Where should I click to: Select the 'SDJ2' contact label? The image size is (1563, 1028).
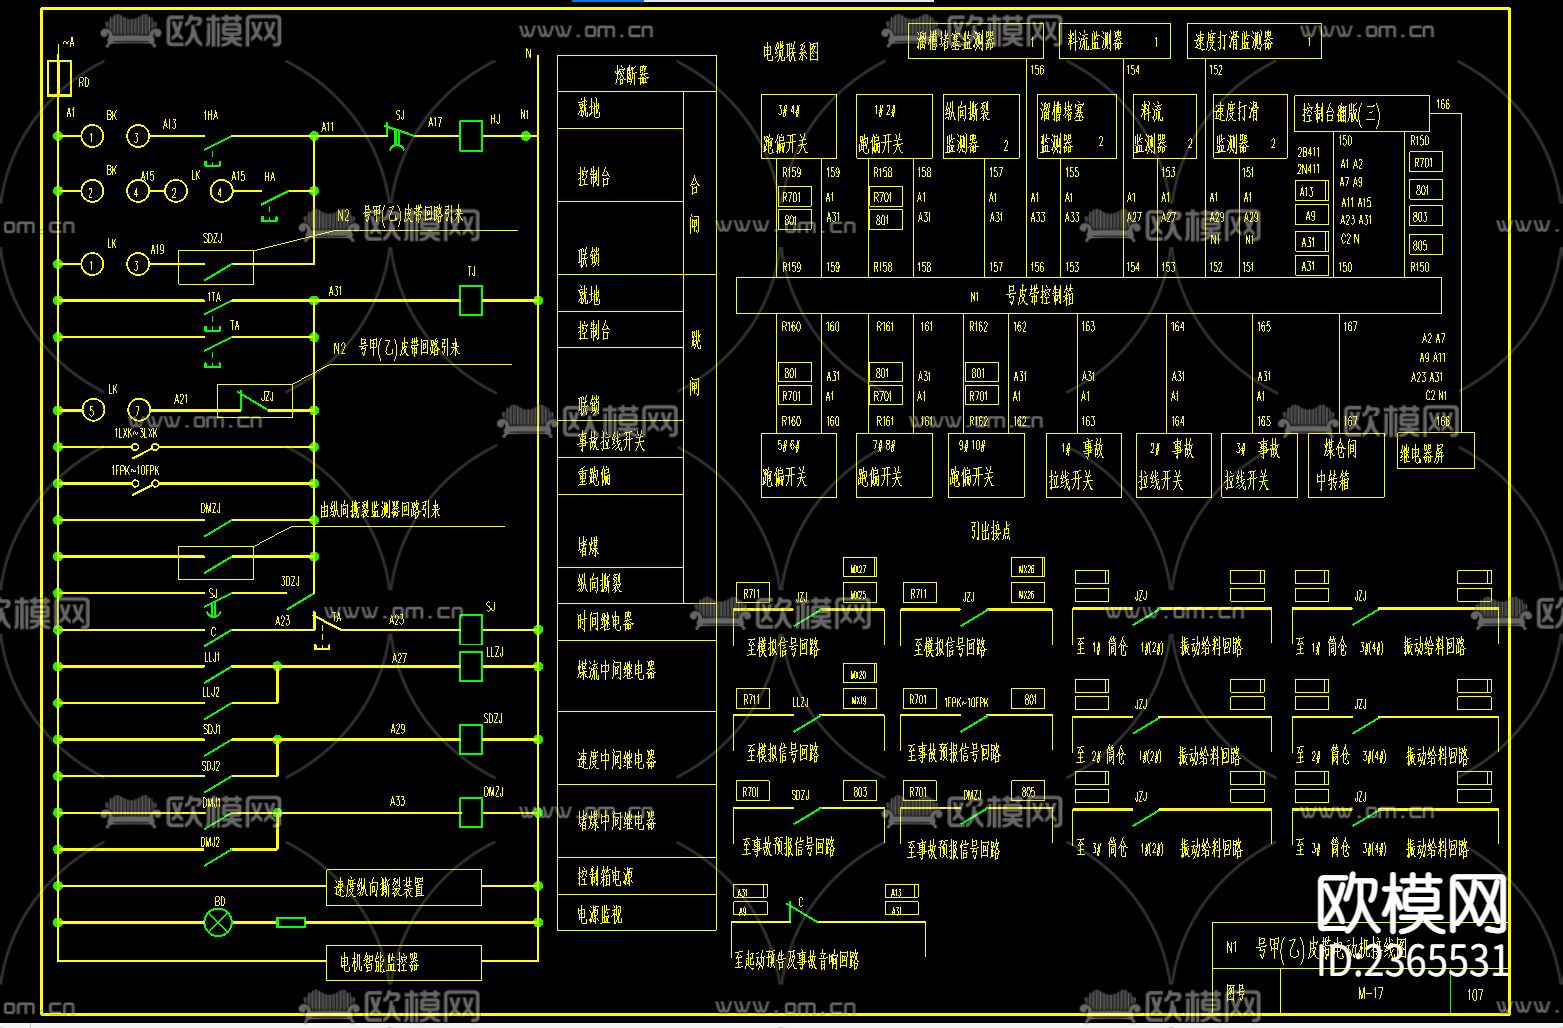pyautogui.click(x=211, y=766)
